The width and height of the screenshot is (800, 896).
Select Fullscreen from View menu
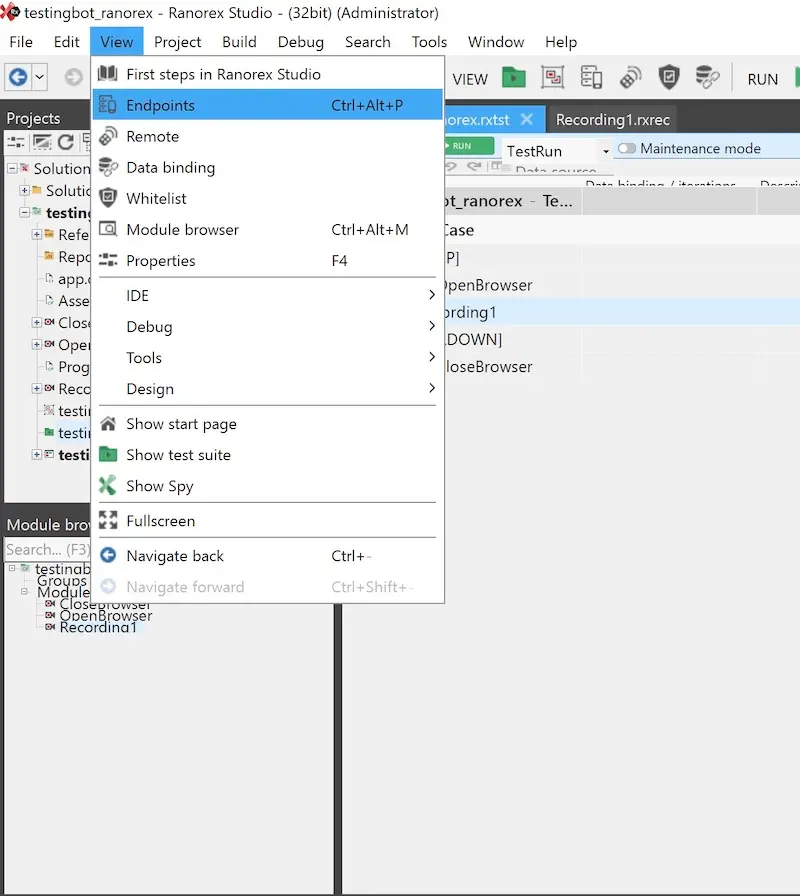point(267,521)
